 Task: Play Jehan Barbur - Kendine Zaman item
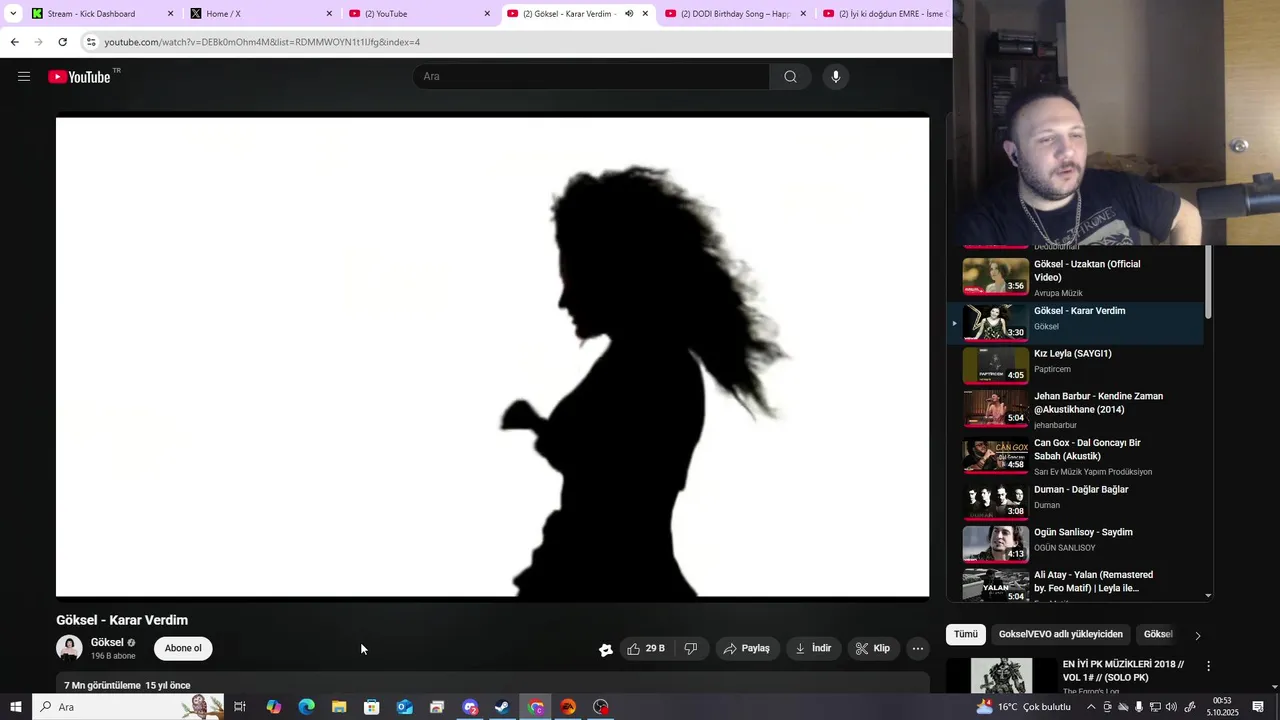1075,409
